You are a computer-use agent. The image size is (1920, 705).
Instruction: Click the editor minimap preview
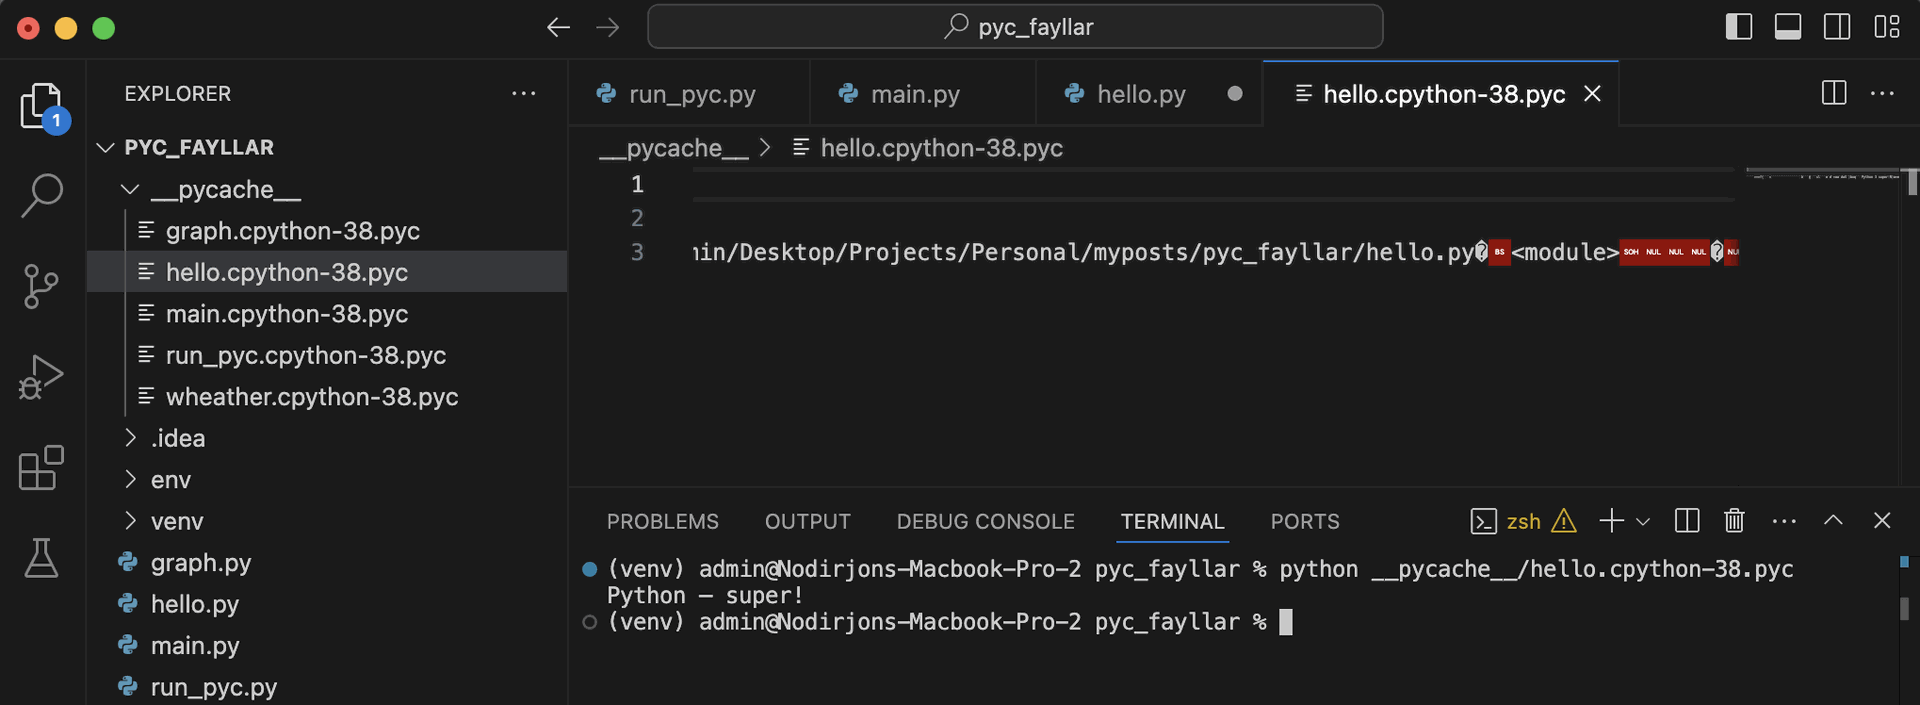tap(1825, 175)
